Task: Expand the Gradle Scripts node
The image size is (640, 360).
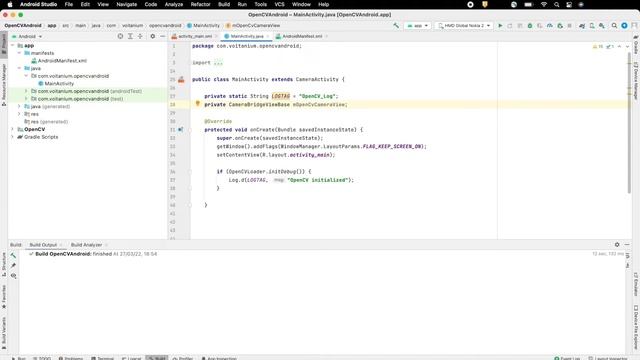Action: 13,137
